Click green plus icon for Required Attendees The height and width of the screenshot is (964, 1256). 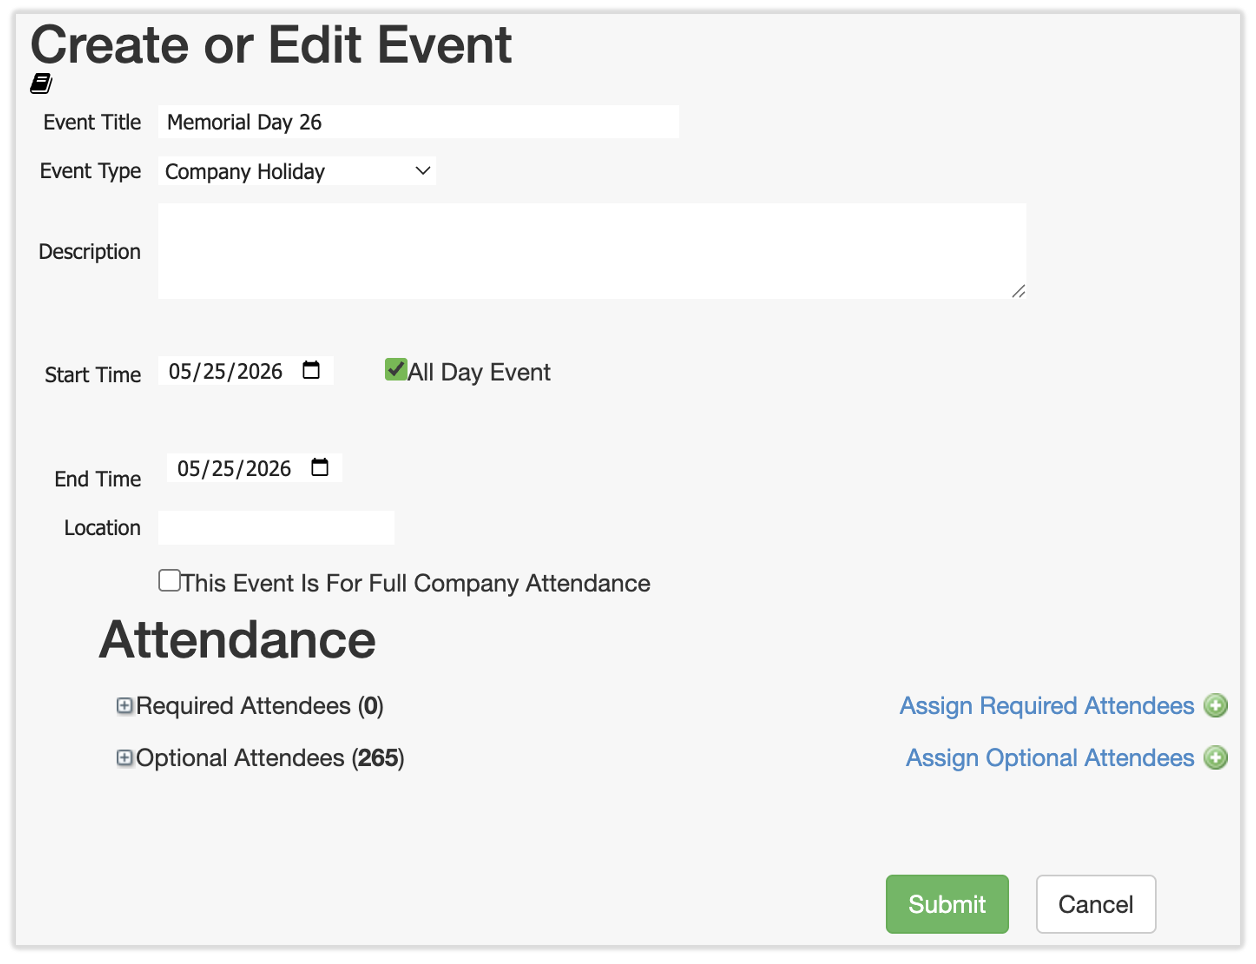click(1216, 706)
